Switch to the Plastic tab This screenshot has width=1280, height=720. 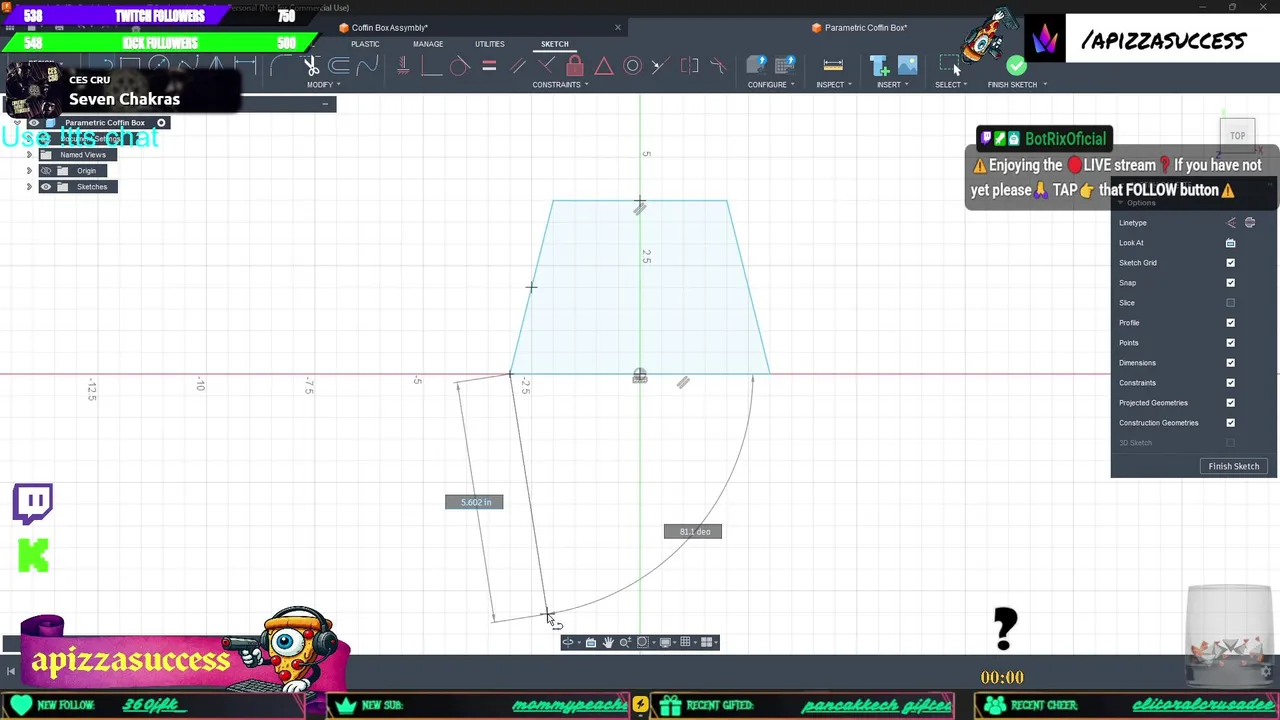click(x=365, y=44)
